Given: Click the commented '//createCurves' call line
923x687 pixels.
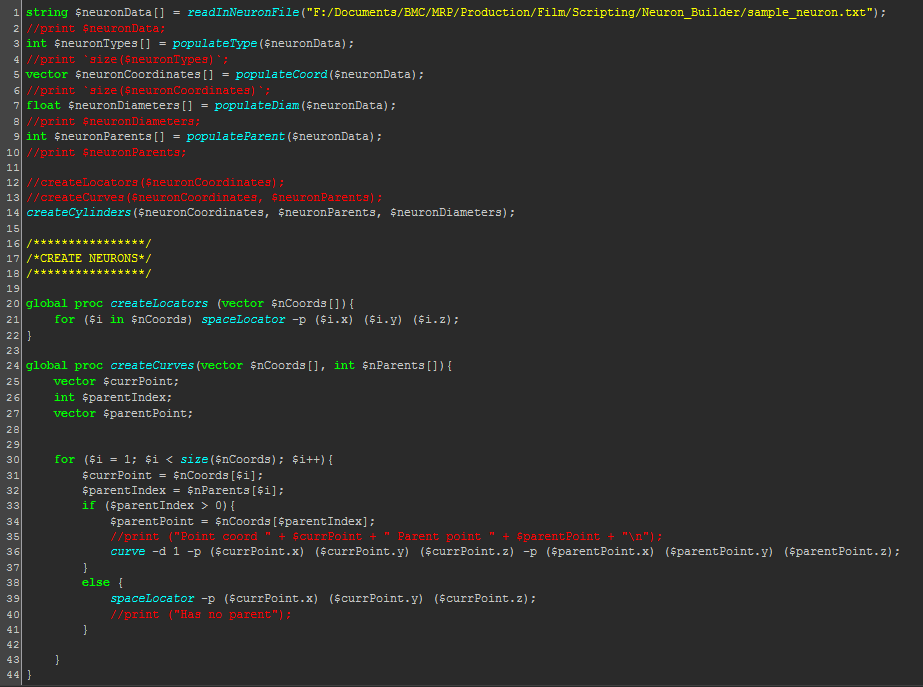Looking at the screenshot, I should [204, 197].
